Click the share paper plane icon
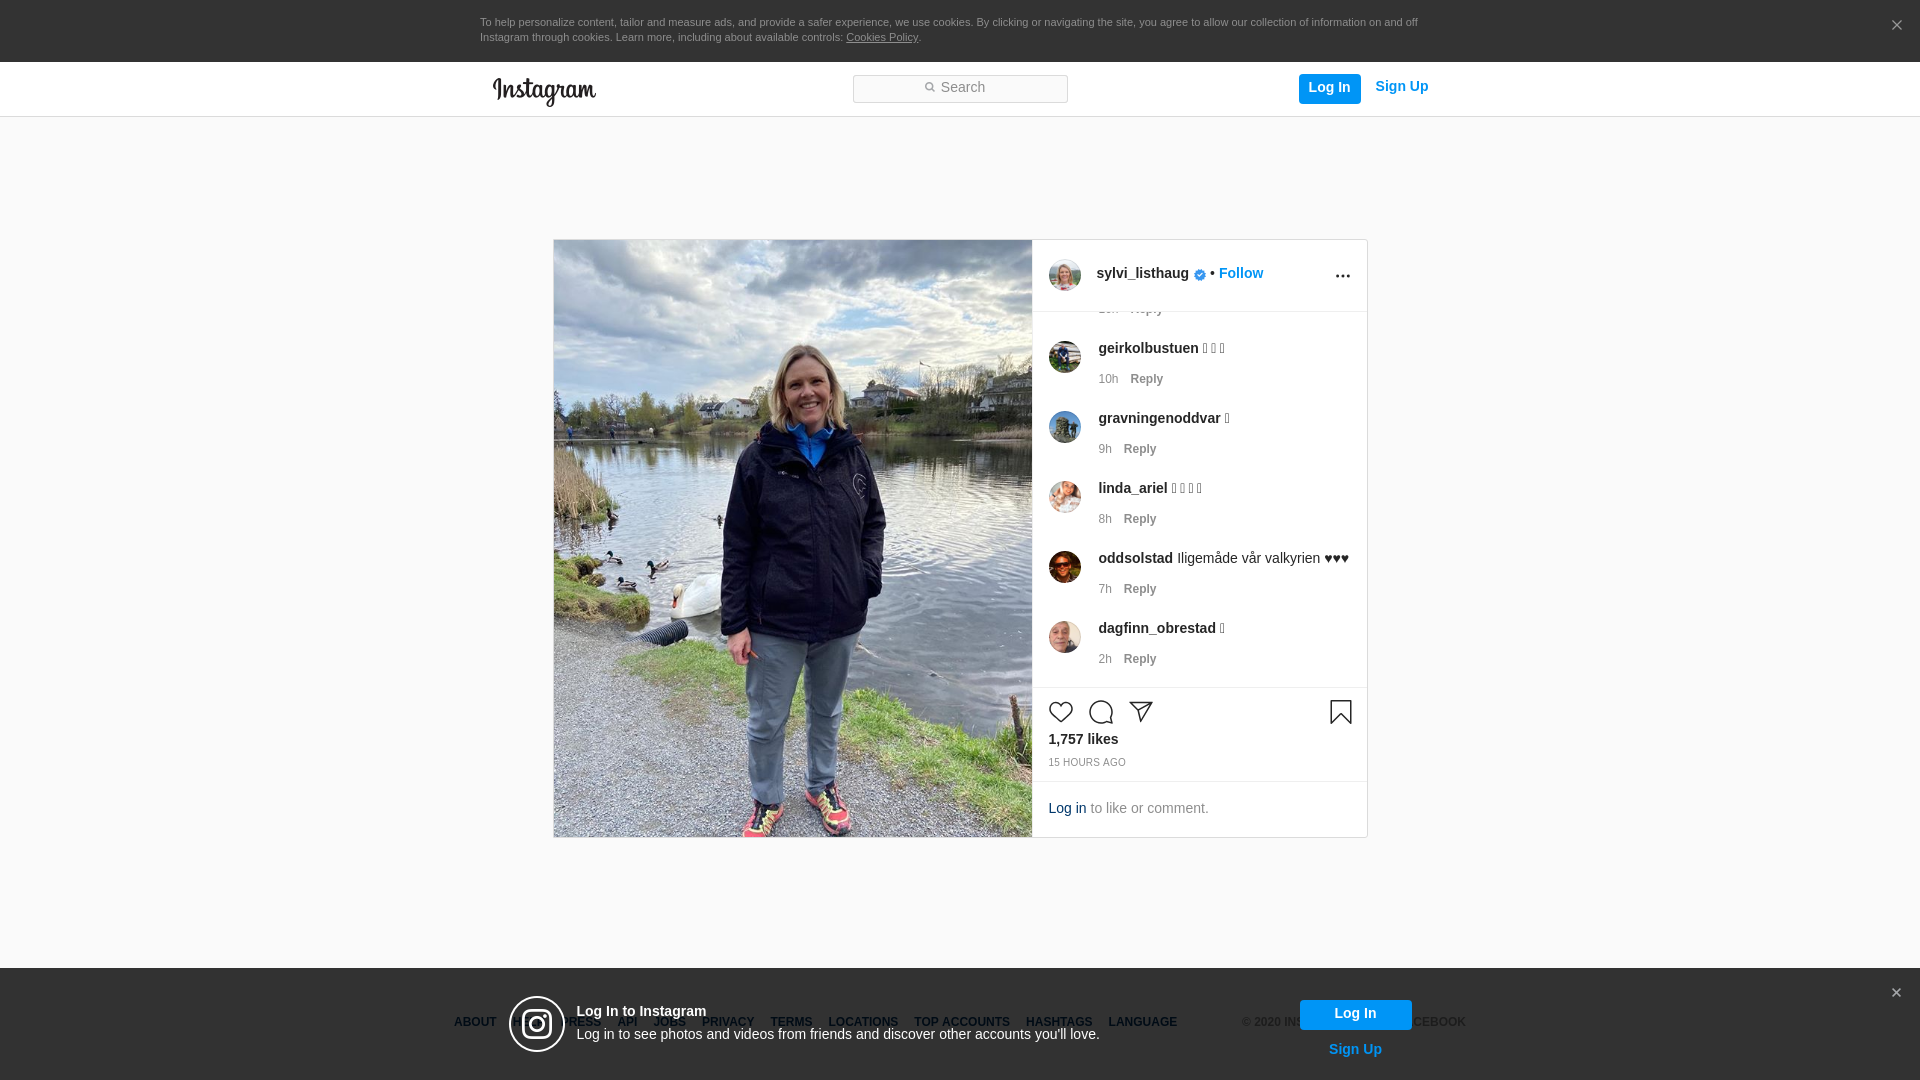Screen dimensions: 1920x1080 (1141, 712)
